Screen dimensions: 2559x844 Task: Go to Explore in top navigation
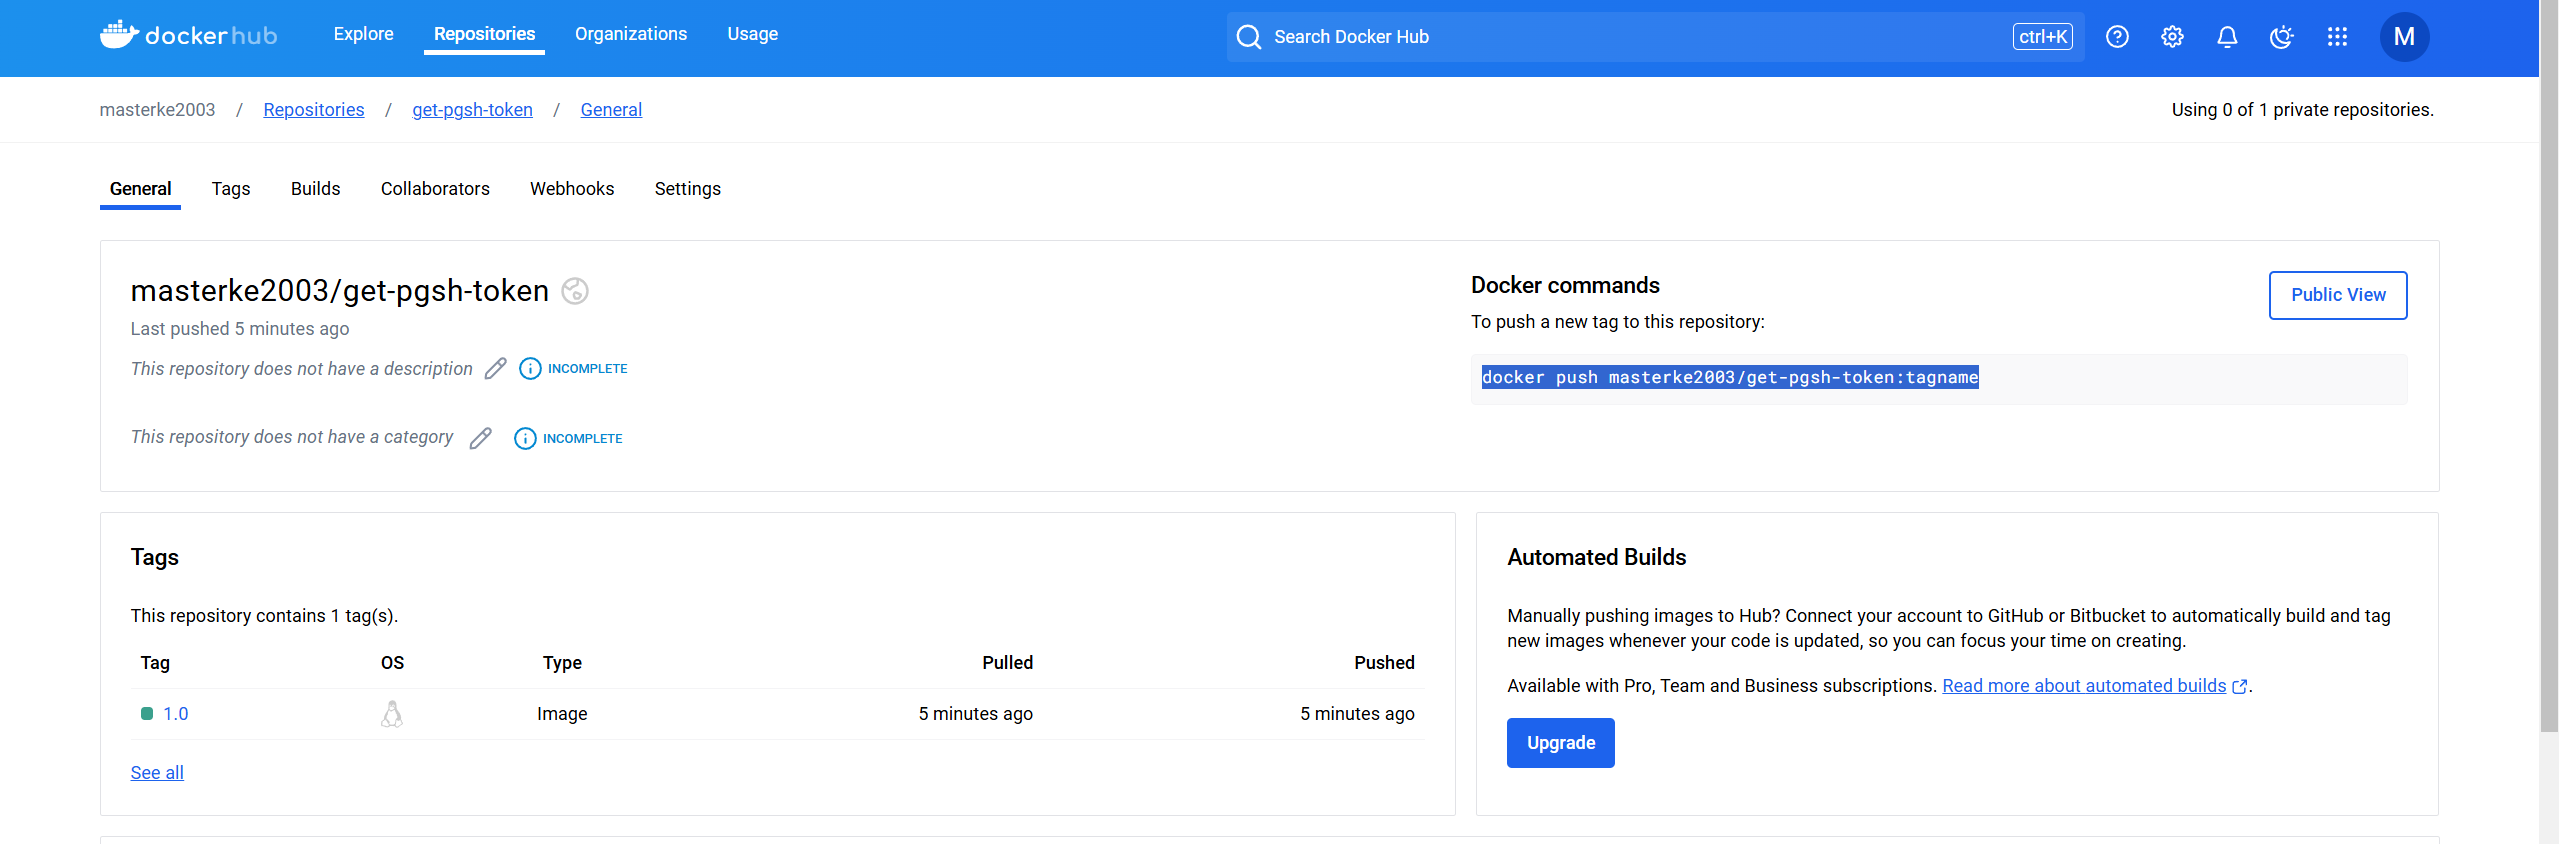(363, 34)
